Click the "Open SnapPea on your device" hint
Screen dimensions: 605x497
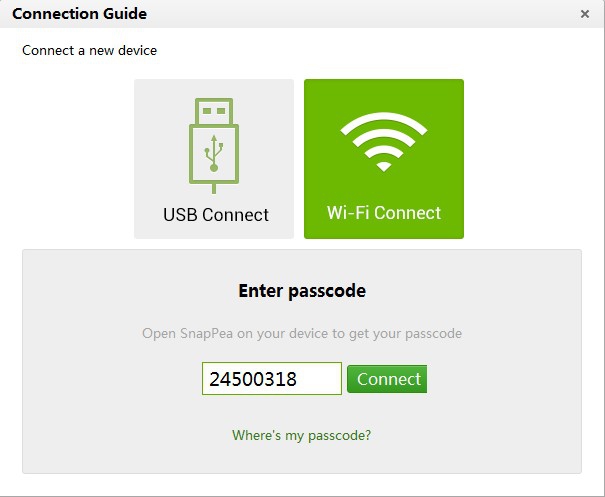[301, 333]
